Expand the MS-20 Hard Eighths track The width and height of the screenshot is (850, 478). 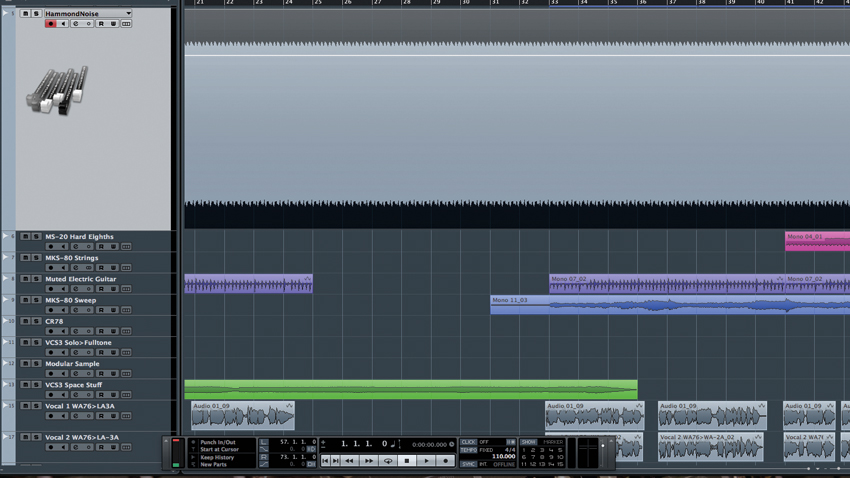(x=5, y=237)
